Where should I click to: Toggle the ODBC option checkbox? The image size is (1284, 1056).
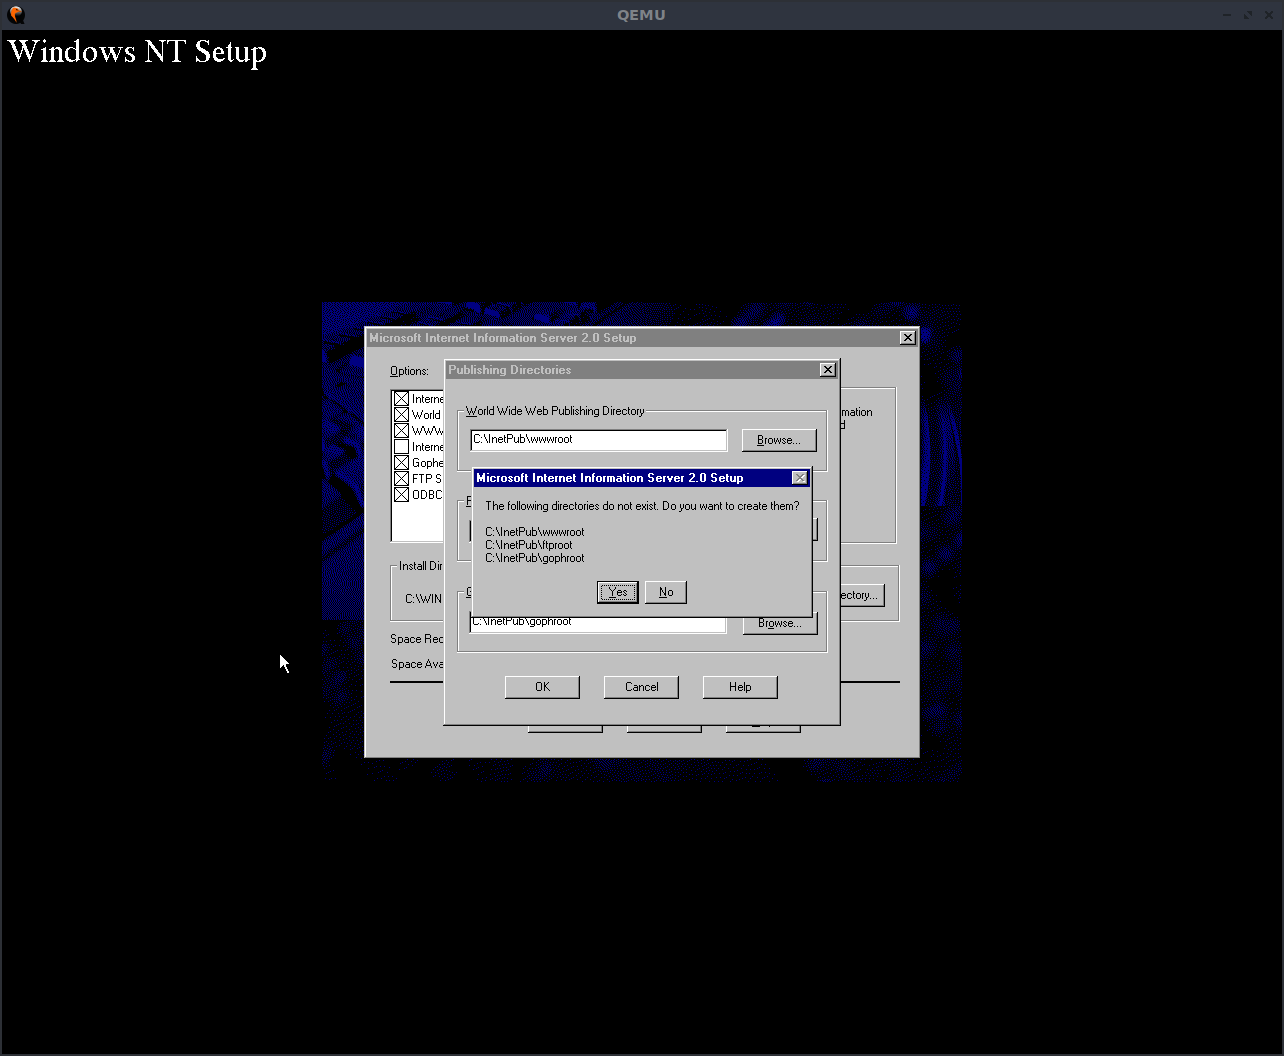coord(401,495)
